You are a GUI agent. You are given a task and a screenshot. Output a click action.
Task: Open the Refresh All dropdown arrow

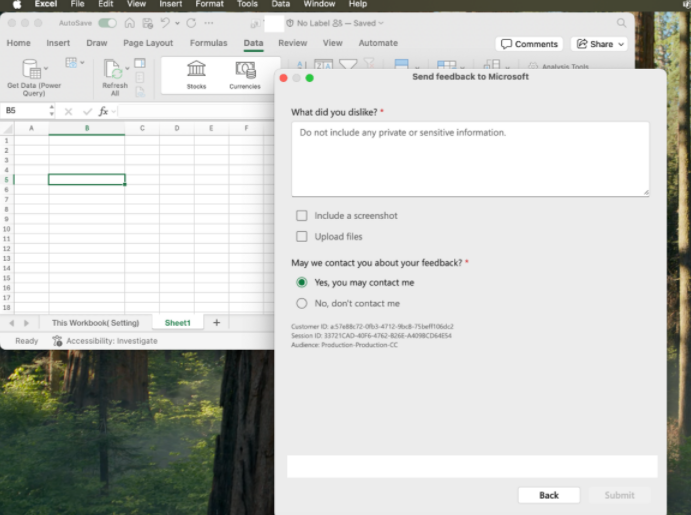[127, 69]
